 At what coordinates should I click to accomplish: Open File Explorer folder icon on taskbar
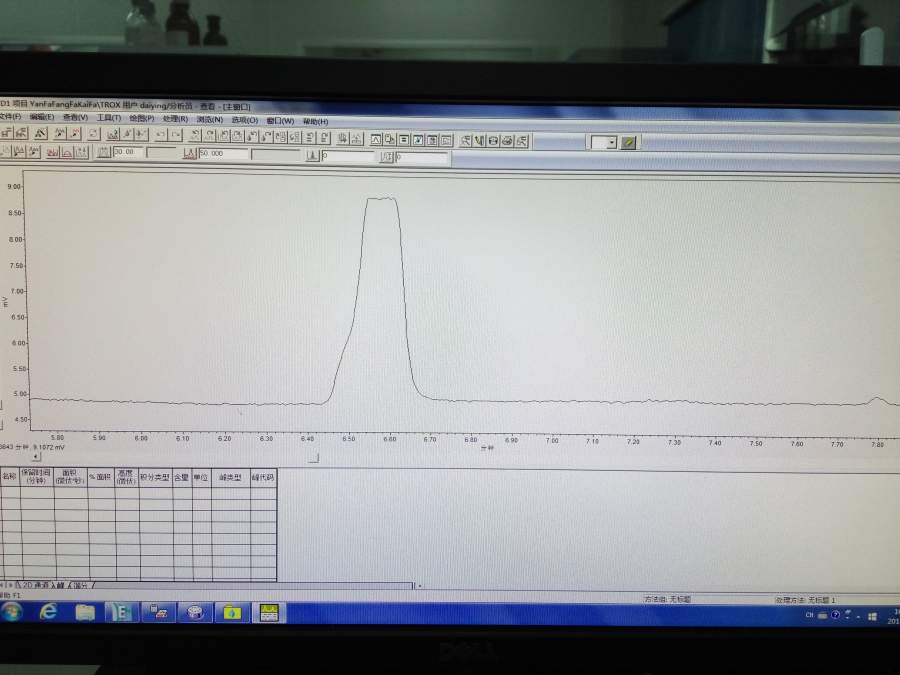pyautogui.click(x=85, y=613)
